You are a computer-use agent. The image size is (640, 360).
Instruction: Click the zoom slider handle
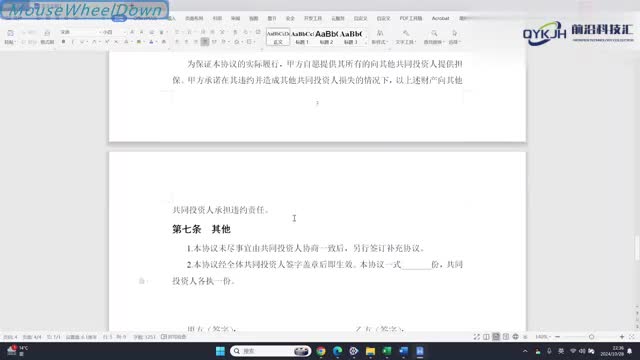pyautogui.click(x=591, y=337)
